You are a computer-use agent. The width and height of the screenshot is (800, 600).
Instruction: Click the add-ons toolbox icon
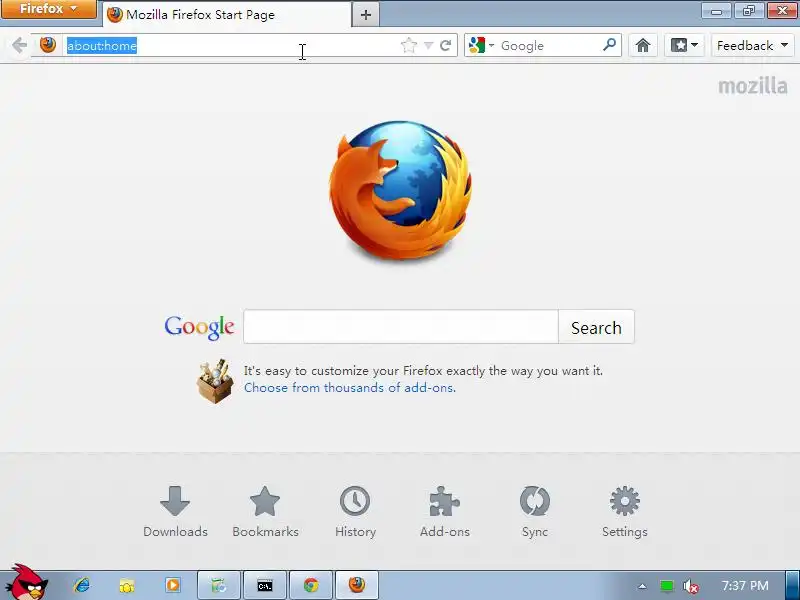pyautogui.click(x=215, y=381)
